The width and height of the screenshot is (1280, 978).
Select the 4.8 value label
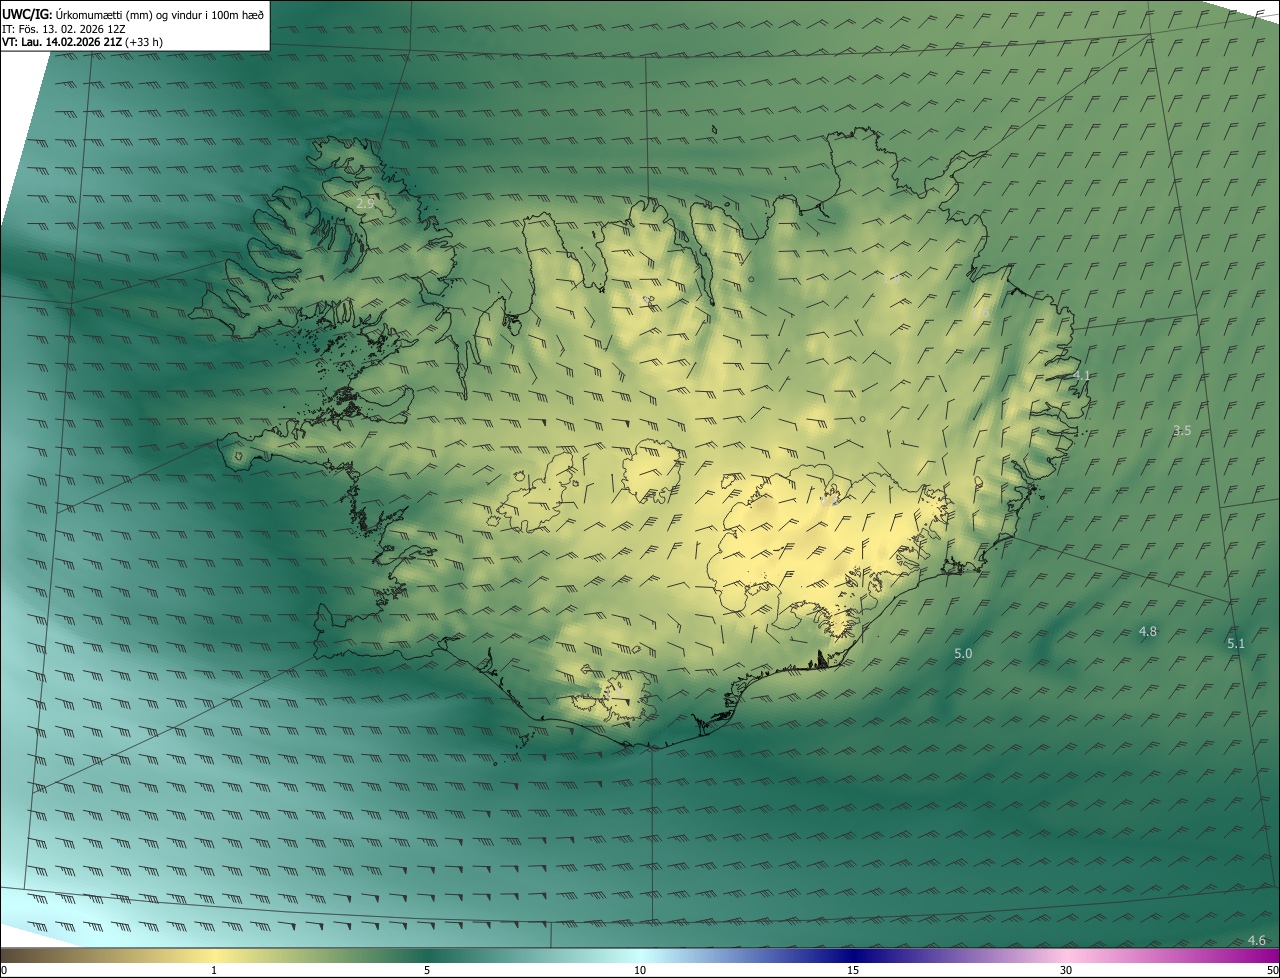pyautogui.click(x=1148, y=631)
